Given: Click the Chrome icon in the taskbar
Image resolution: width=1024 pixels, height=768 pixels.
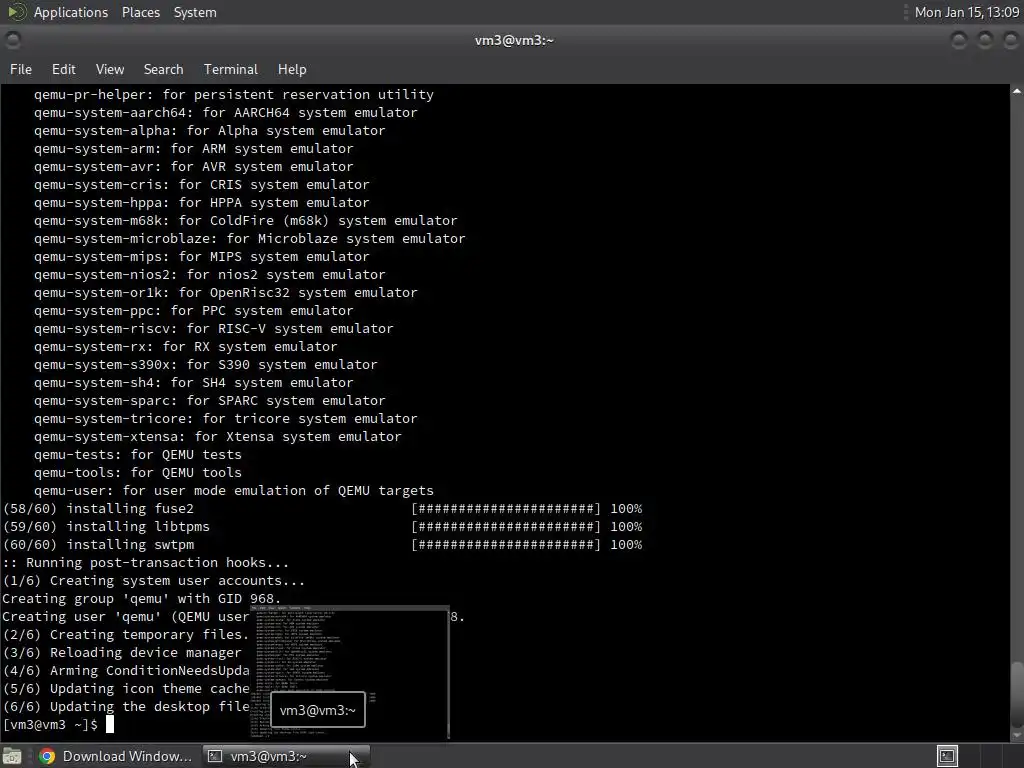Looking at the screenshot, I should coord(47,756).
